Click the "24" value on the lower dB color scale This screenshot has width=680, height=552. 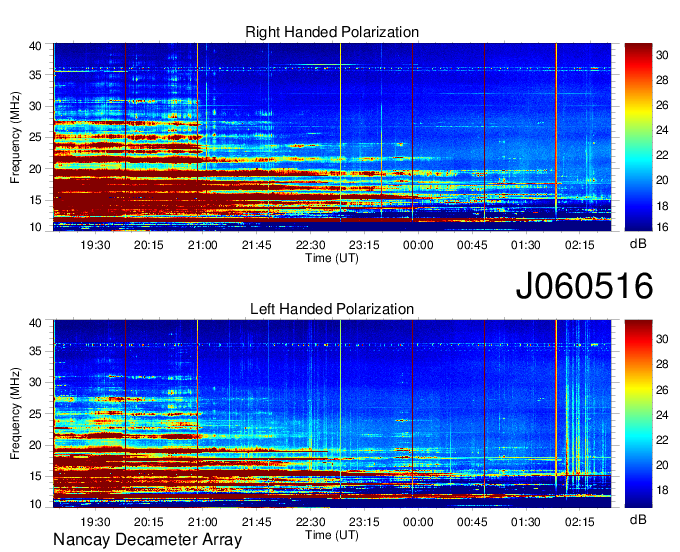click(662, 415)
